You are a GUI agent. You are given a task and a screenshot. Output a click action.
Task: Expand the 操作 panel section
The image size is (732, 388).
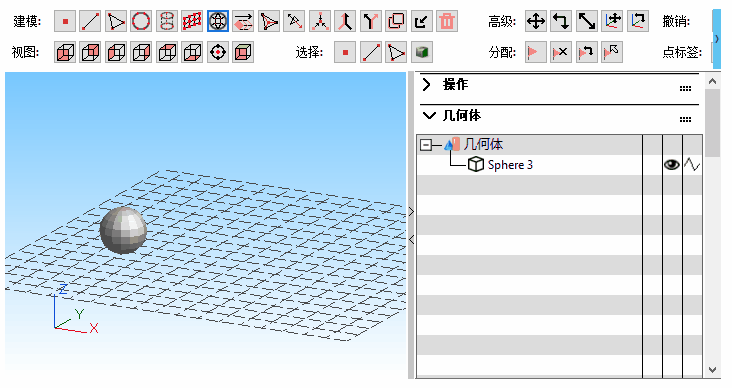426,85
